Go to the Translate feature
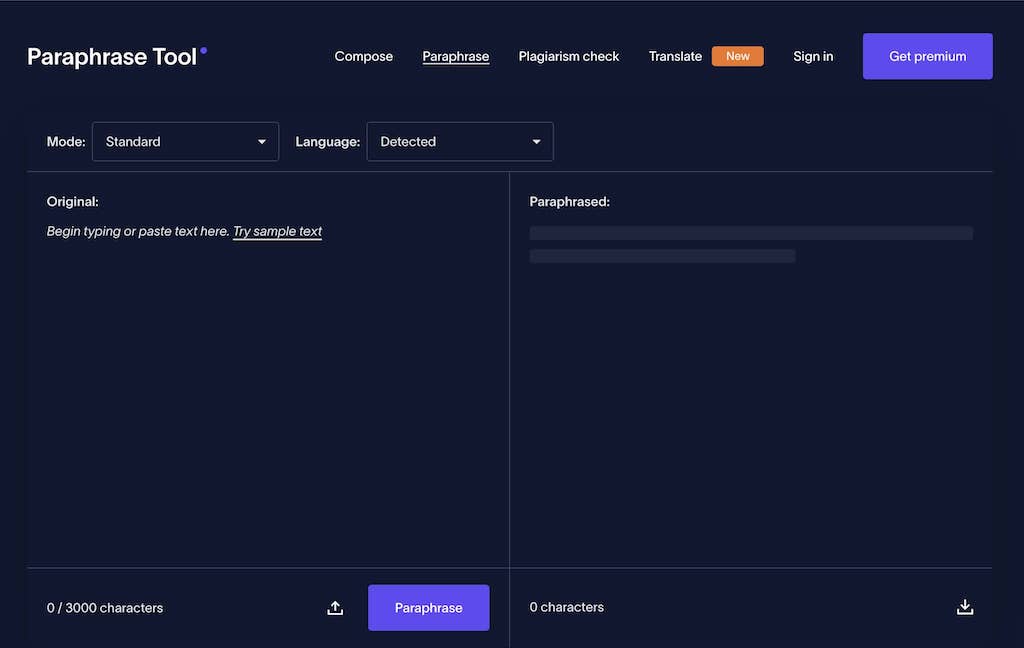1024x648 pixels. [x=675, y=56]
